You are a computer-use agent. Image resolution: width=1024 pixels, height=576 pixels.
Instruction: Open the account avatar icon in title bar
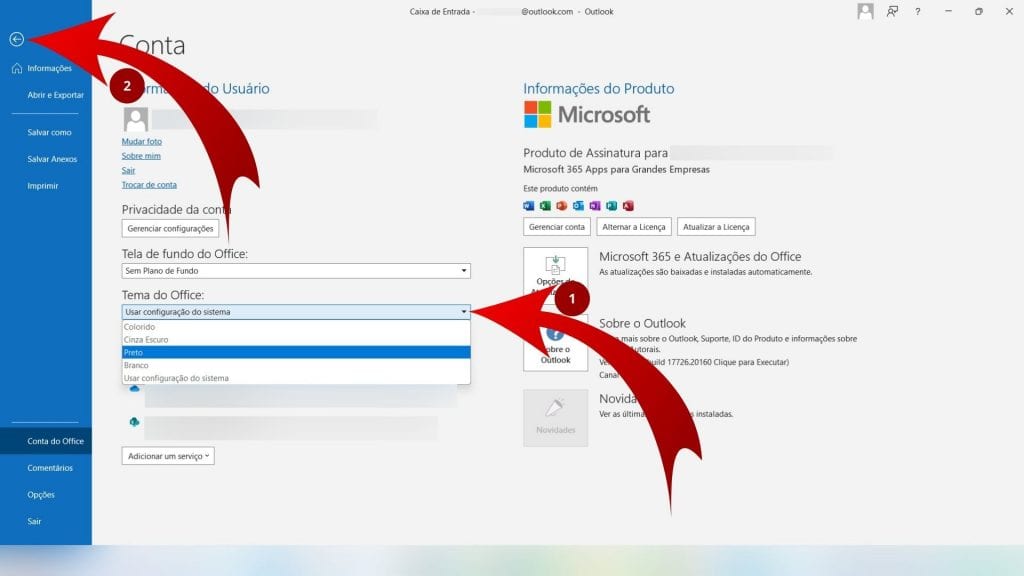pos(863,12)
